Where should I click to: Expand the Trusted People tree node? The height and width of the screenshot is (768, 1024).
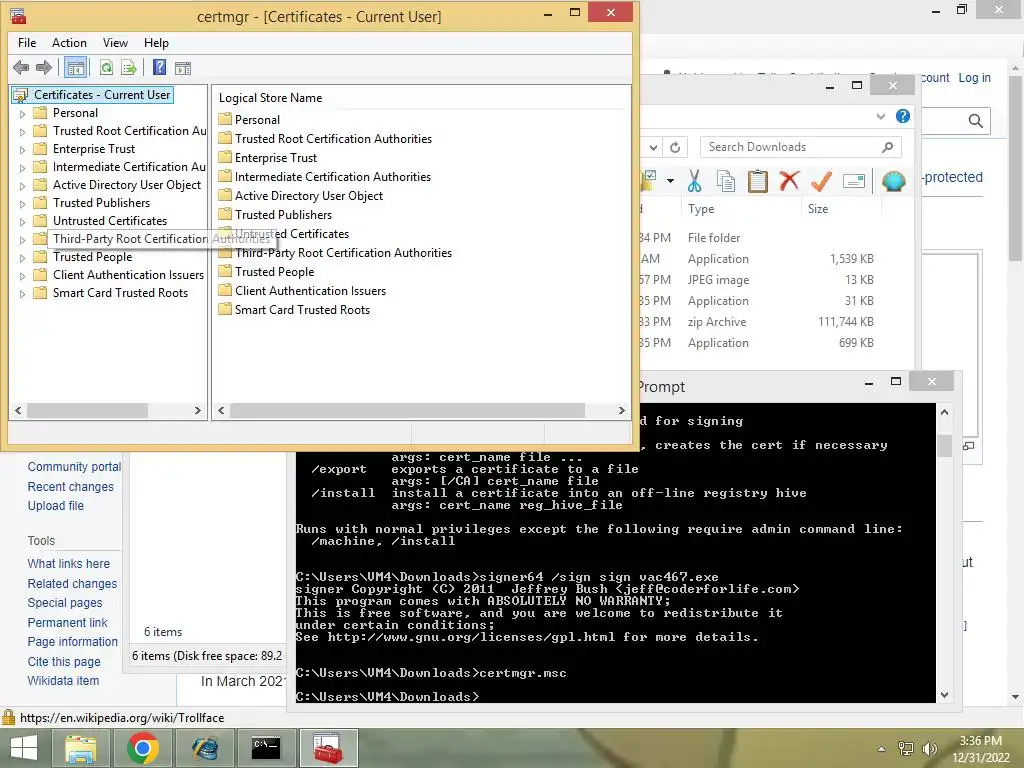point(22,257)
